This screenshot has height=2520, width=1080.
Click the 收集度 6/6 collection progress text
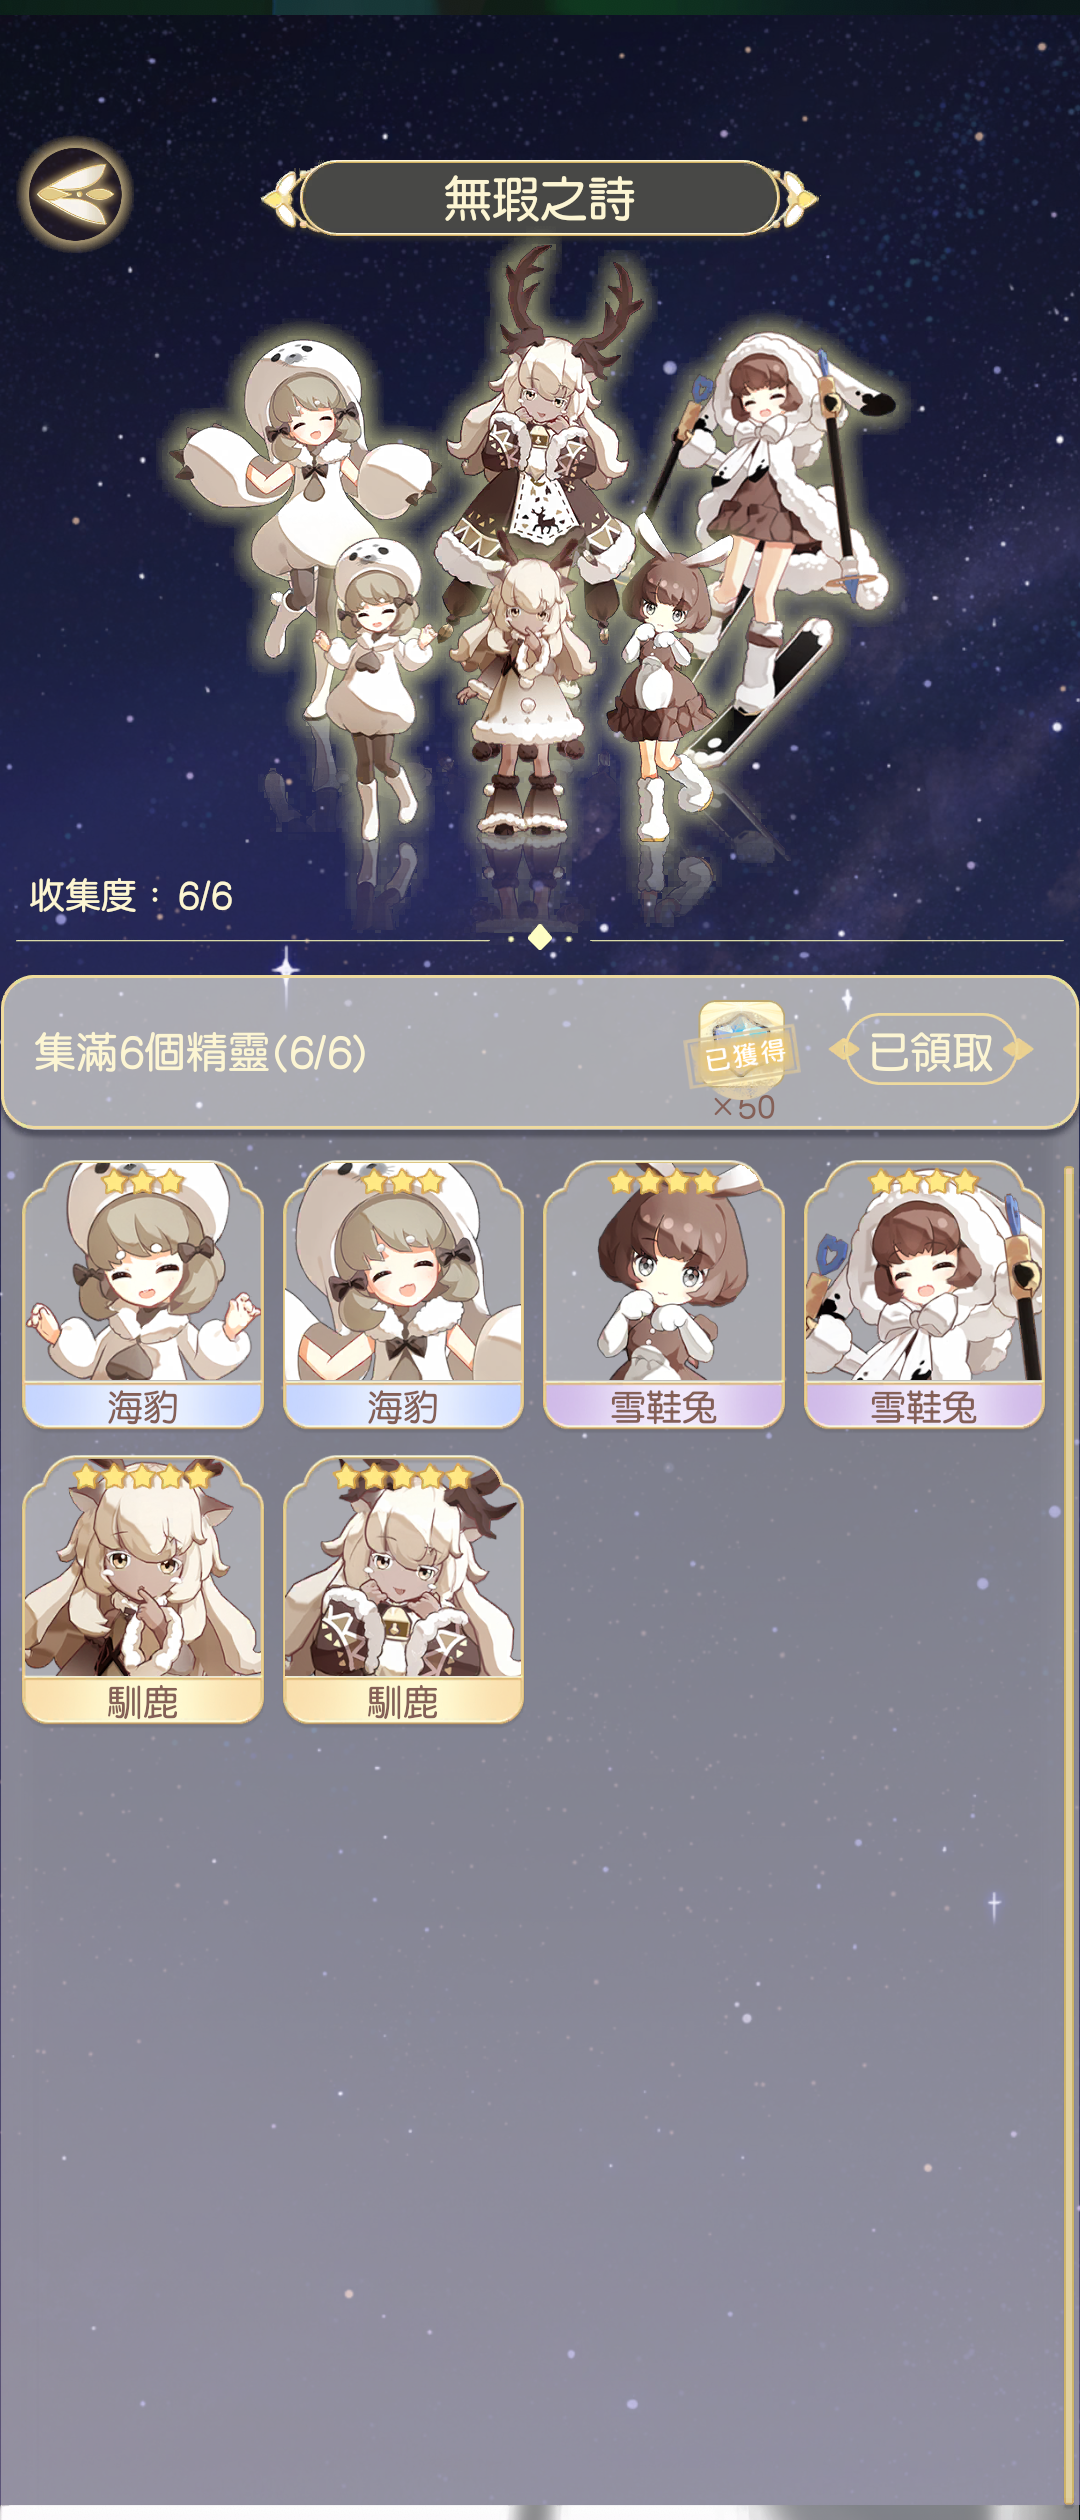pyautogui.click(x=131, y=896)
